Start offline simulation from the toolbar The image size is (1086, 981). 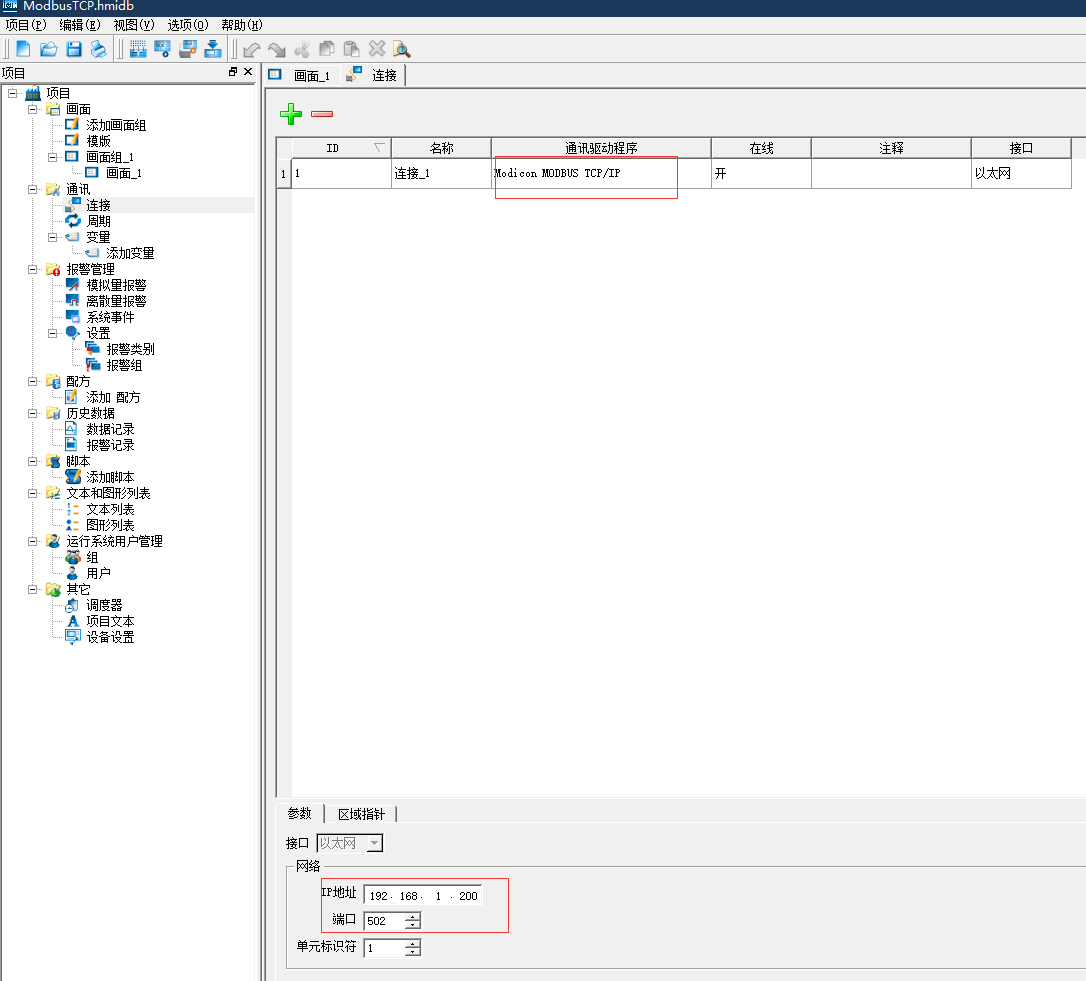point(163,49)
